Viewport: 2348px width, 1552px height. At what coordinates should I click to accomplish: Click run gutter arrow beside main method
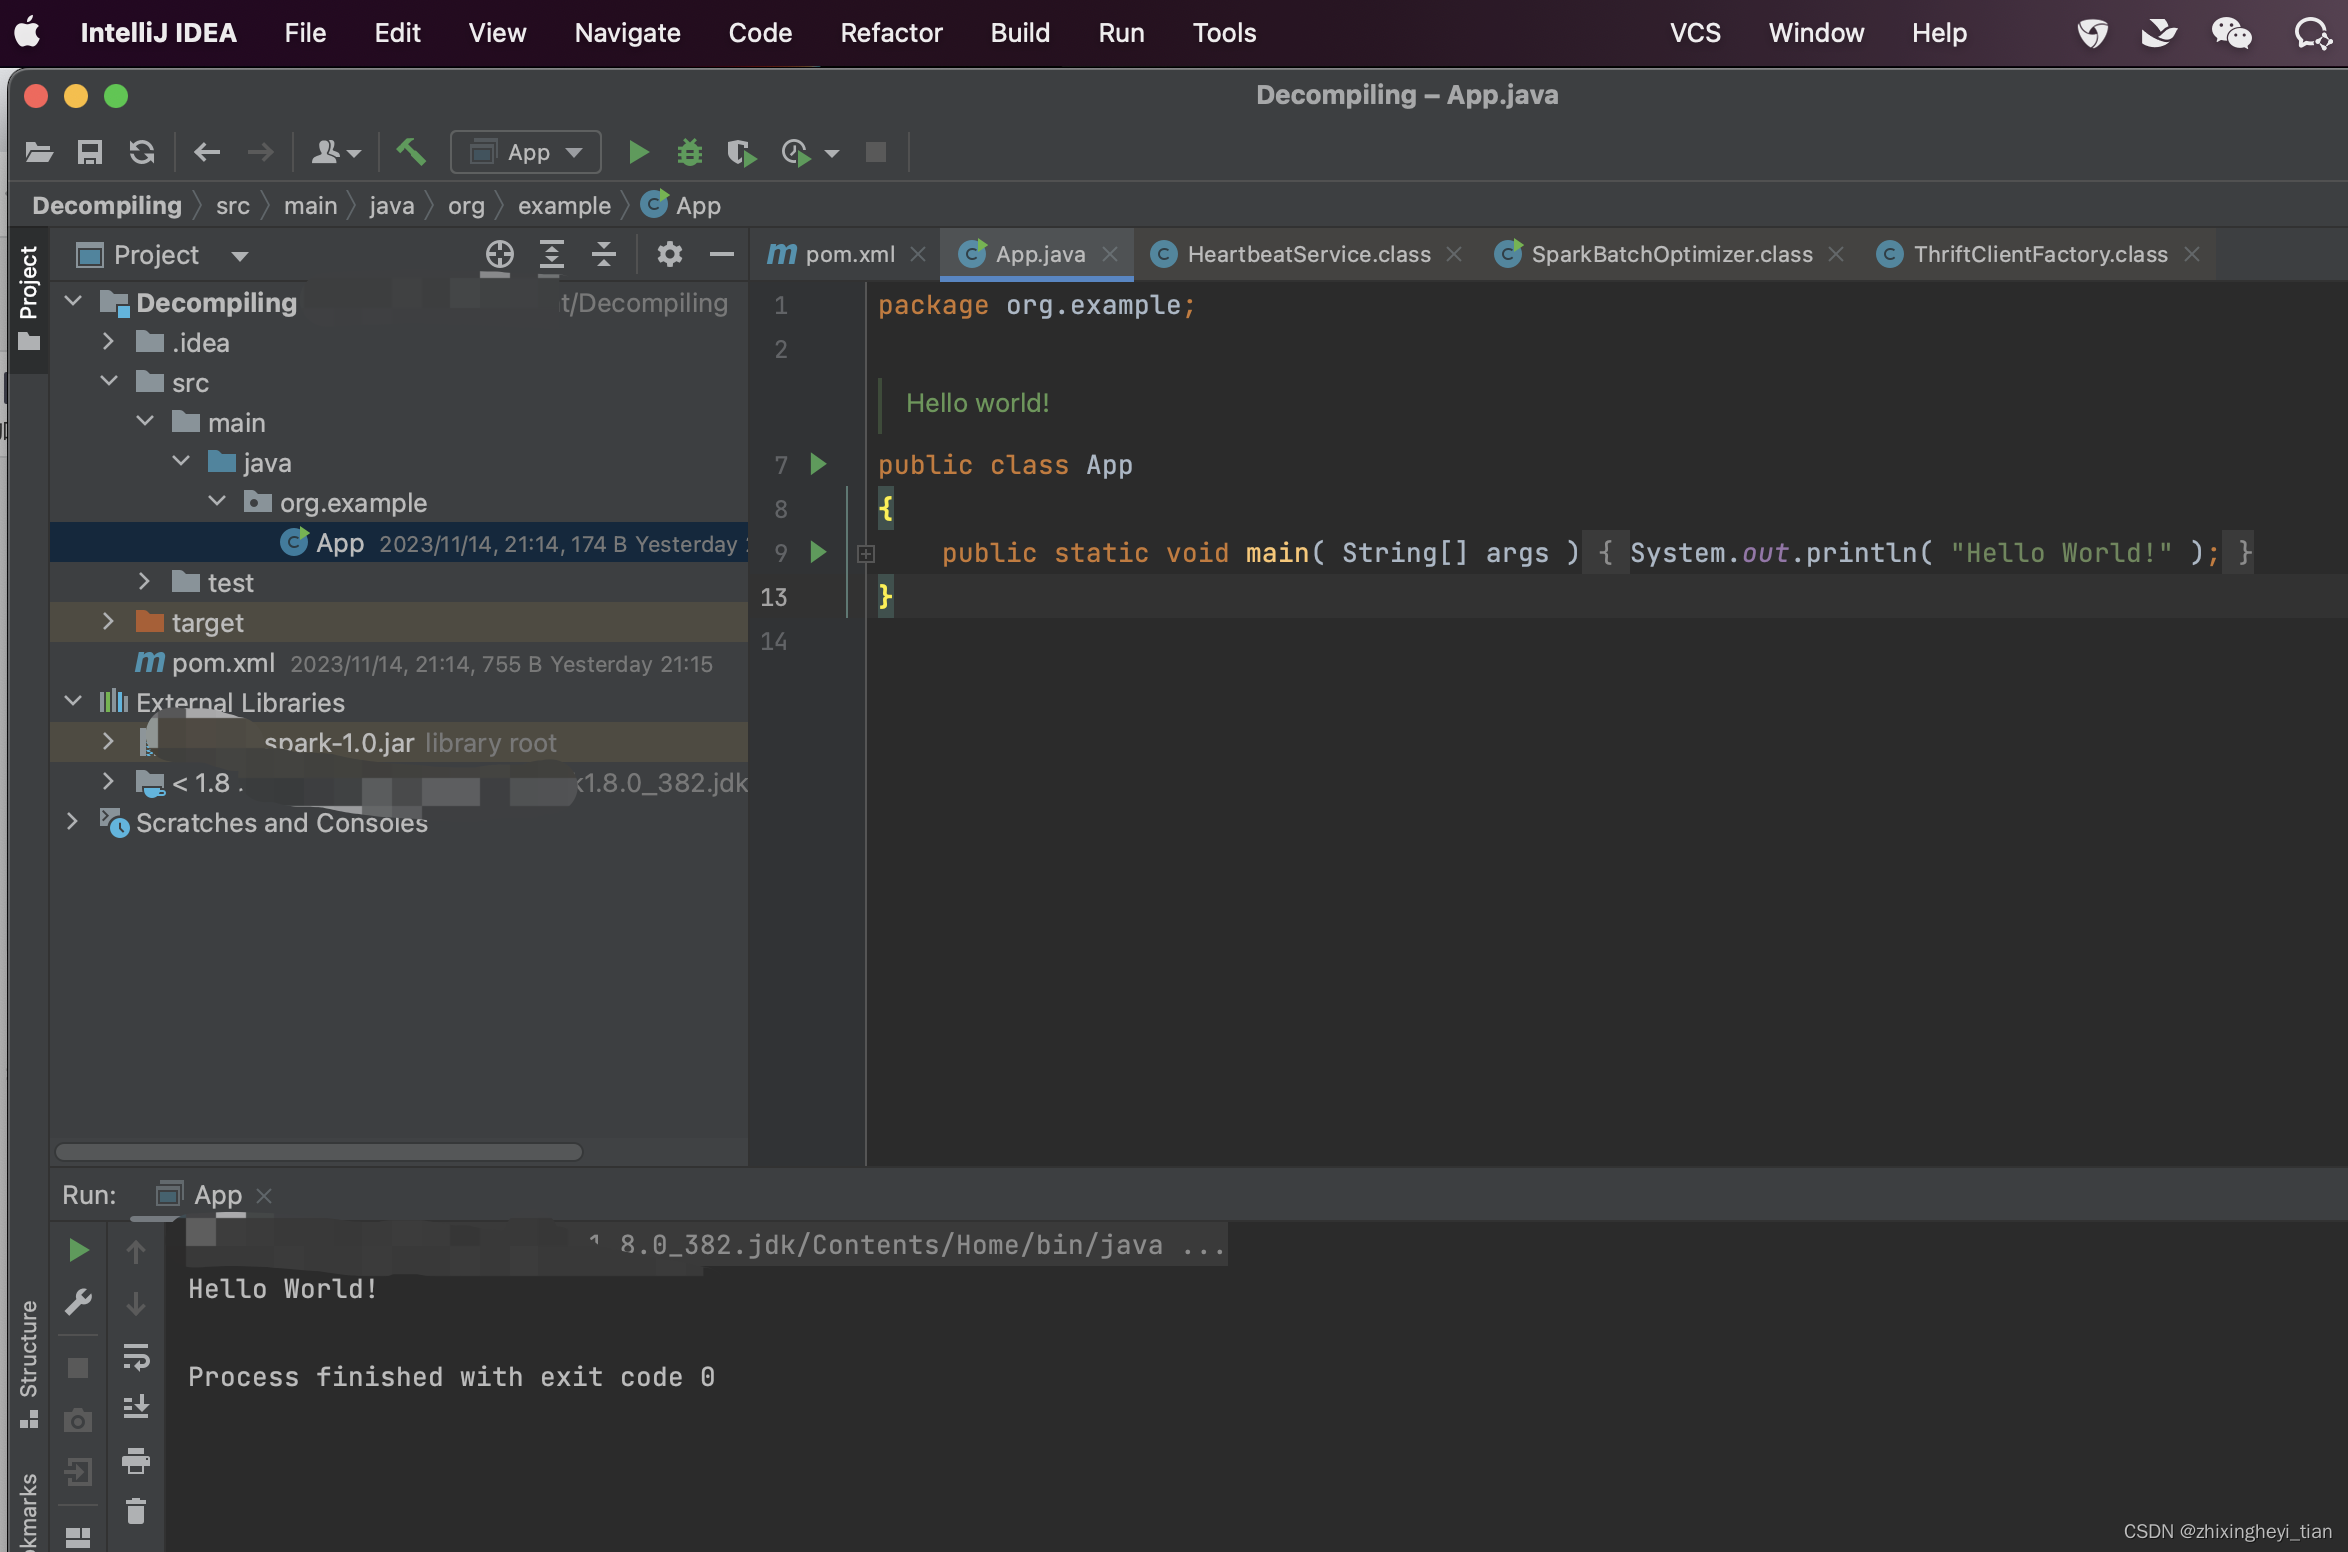818,552
